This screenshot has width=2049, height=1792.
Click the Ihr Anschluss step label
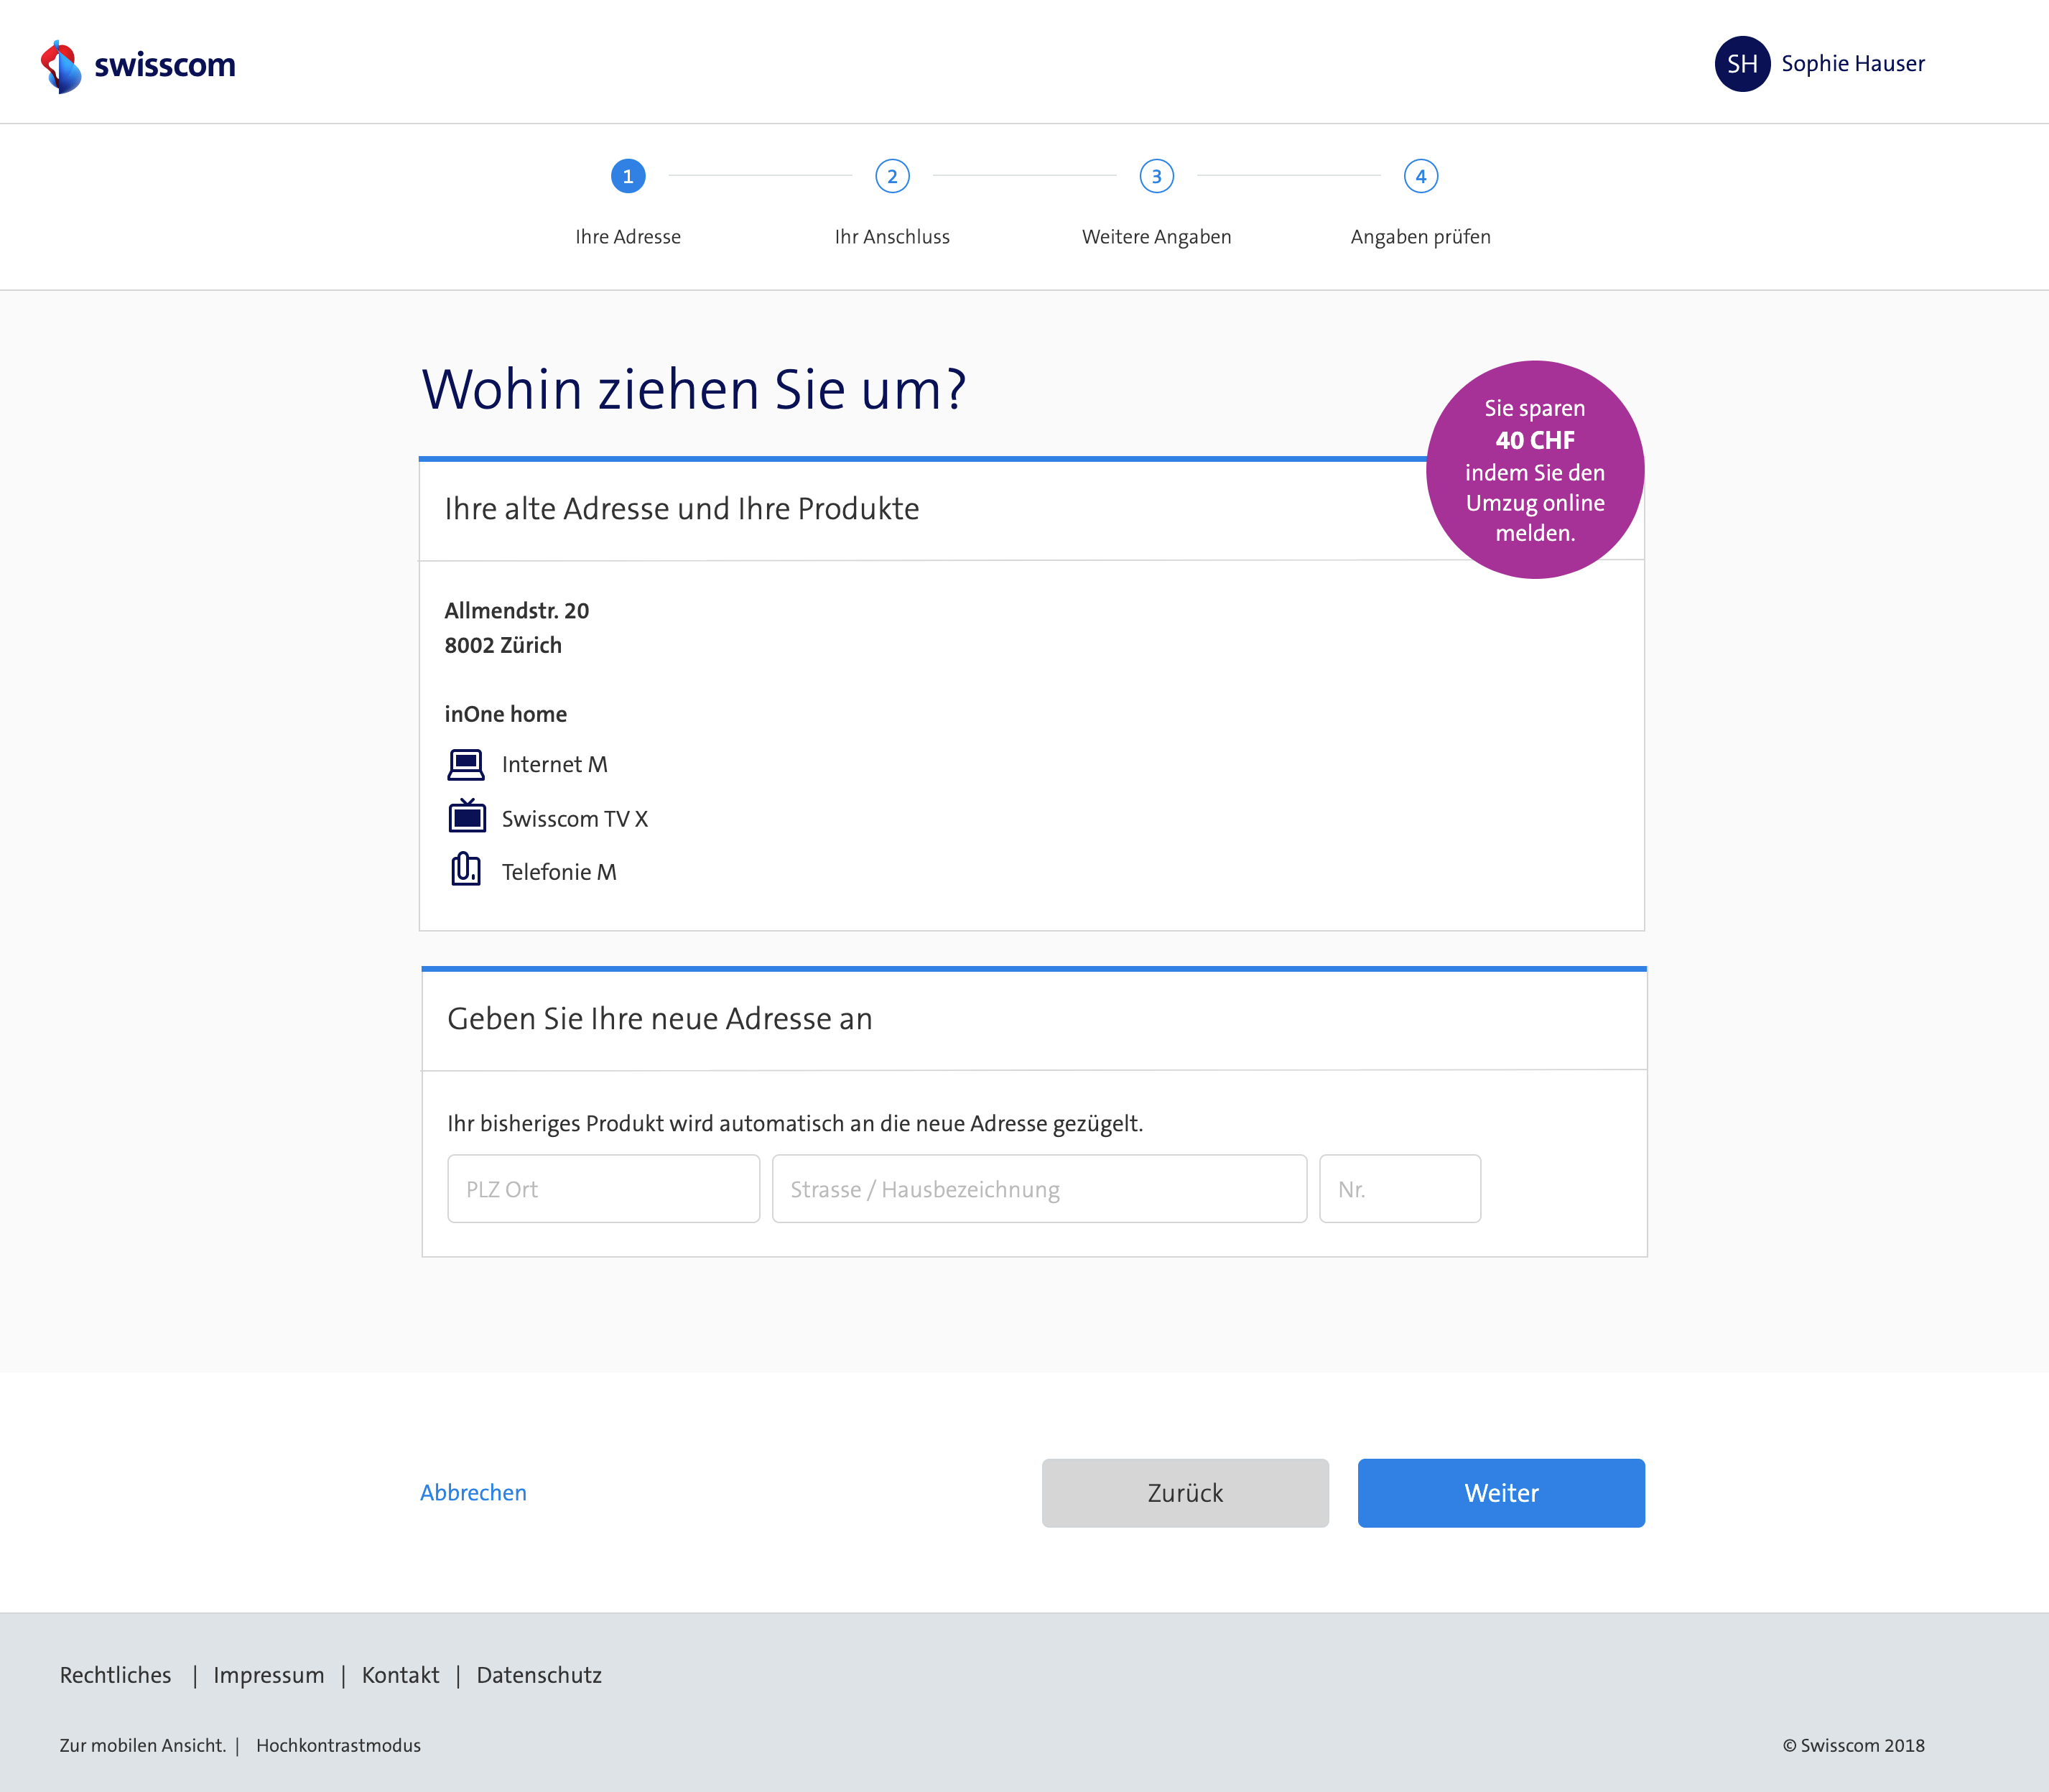point(892,237)
